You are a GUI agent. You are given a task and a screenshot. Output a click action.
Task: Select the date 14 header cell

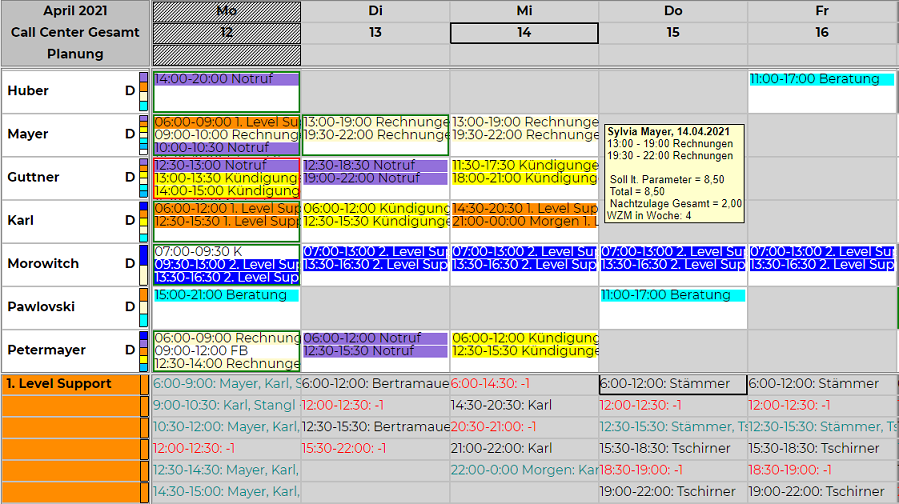pyautogui.click(x=524, y=33)
